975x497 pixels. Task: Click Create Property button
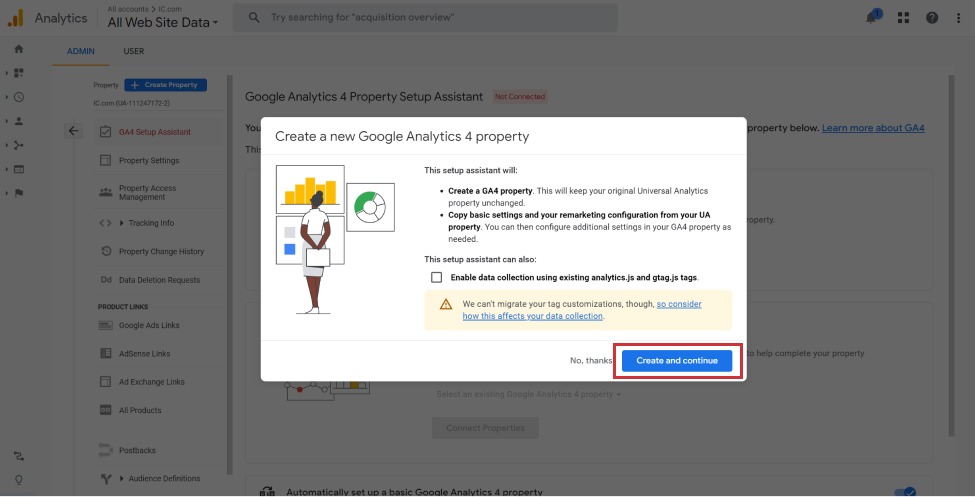click(165, 85)
